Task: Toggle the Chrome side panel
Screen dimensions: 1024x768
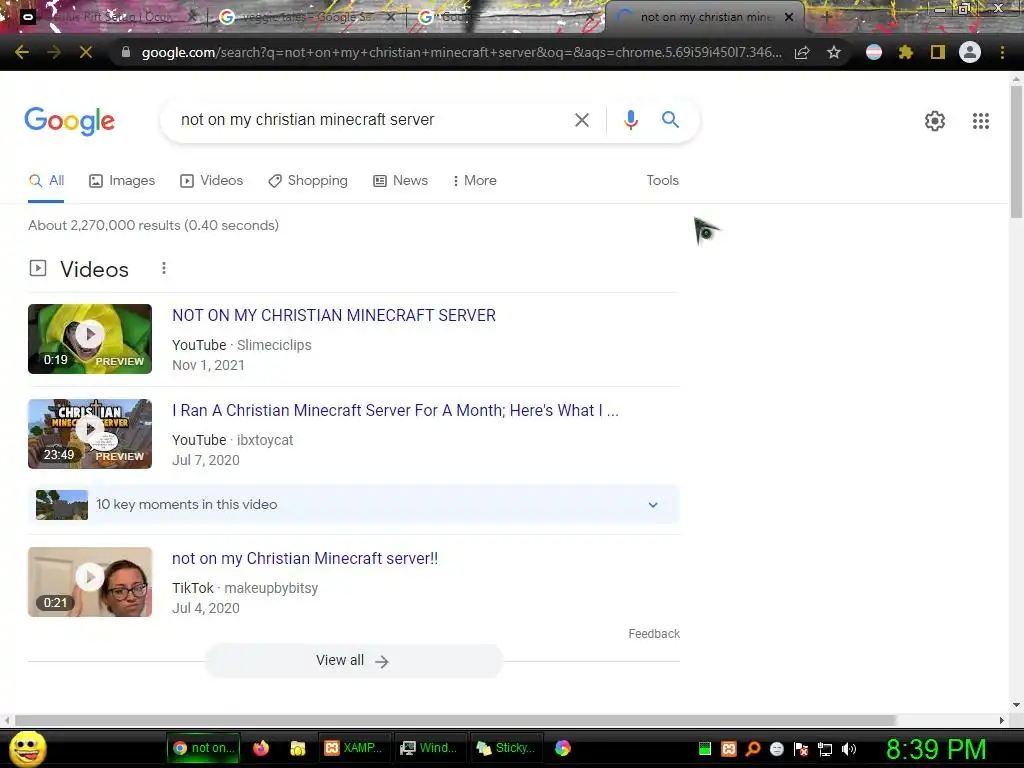Action: tap(938, 52)
